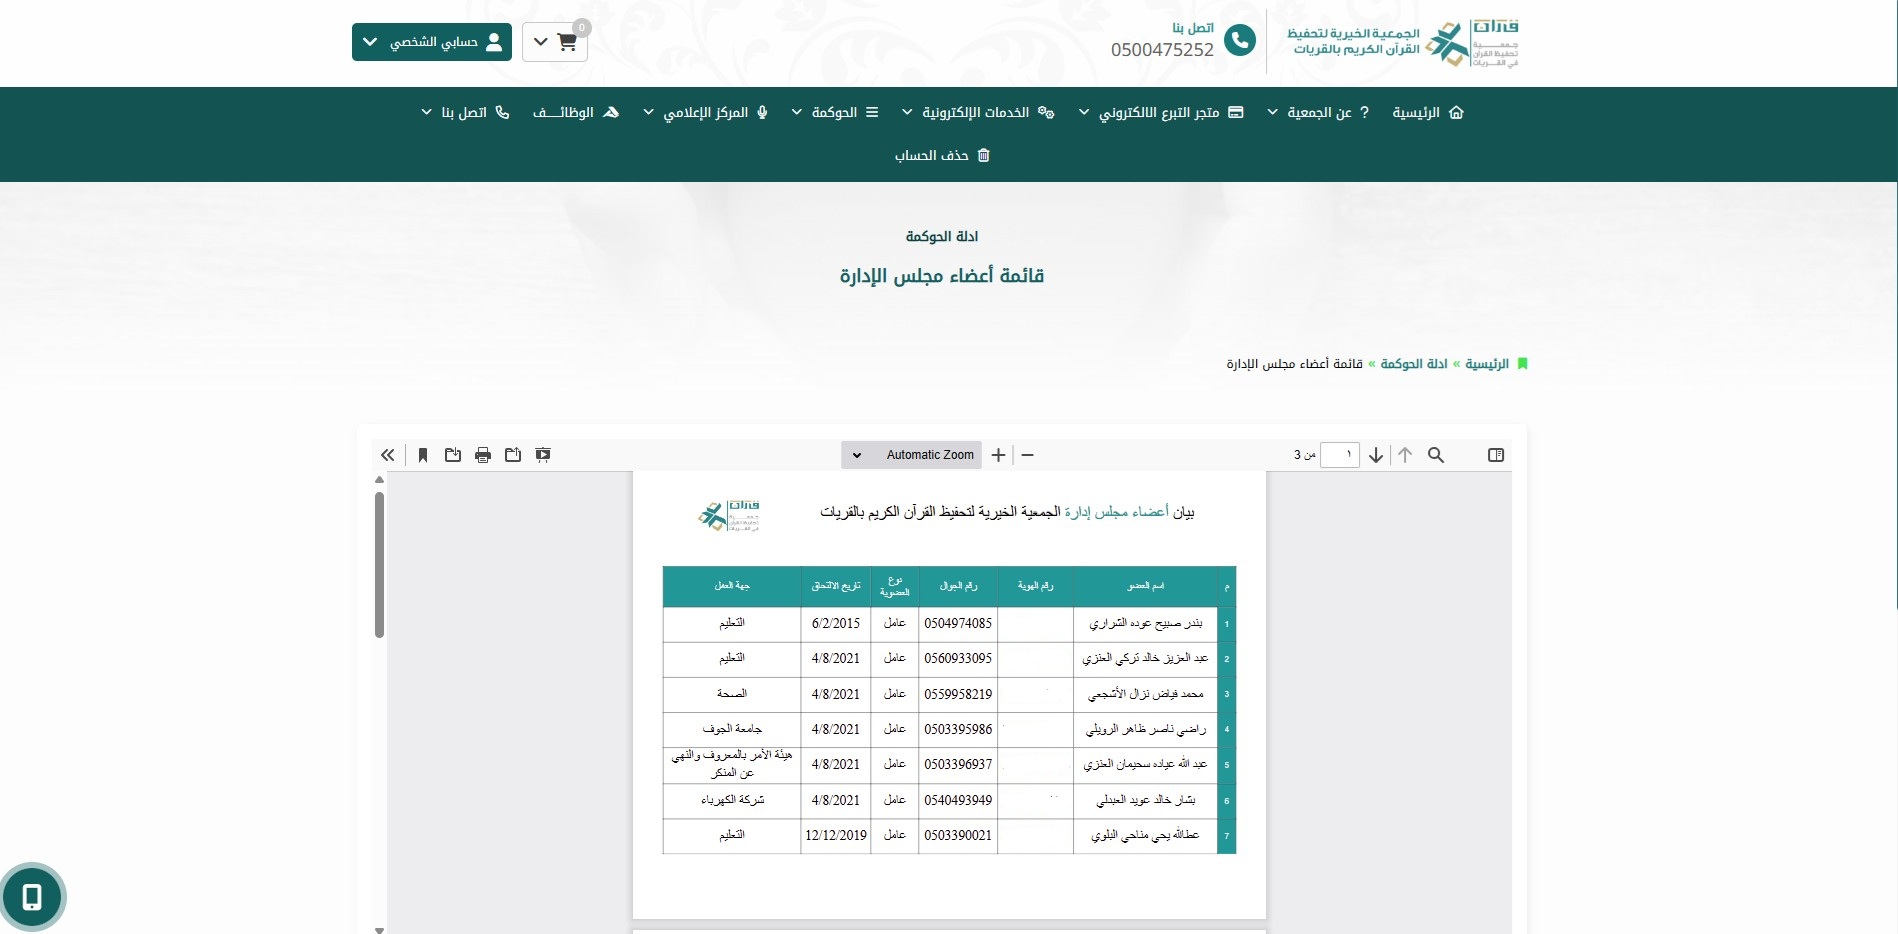The height and width of the screenshot is (934, 1898).
Task: Switch to presentation mode icon
Action: (543, 455)
